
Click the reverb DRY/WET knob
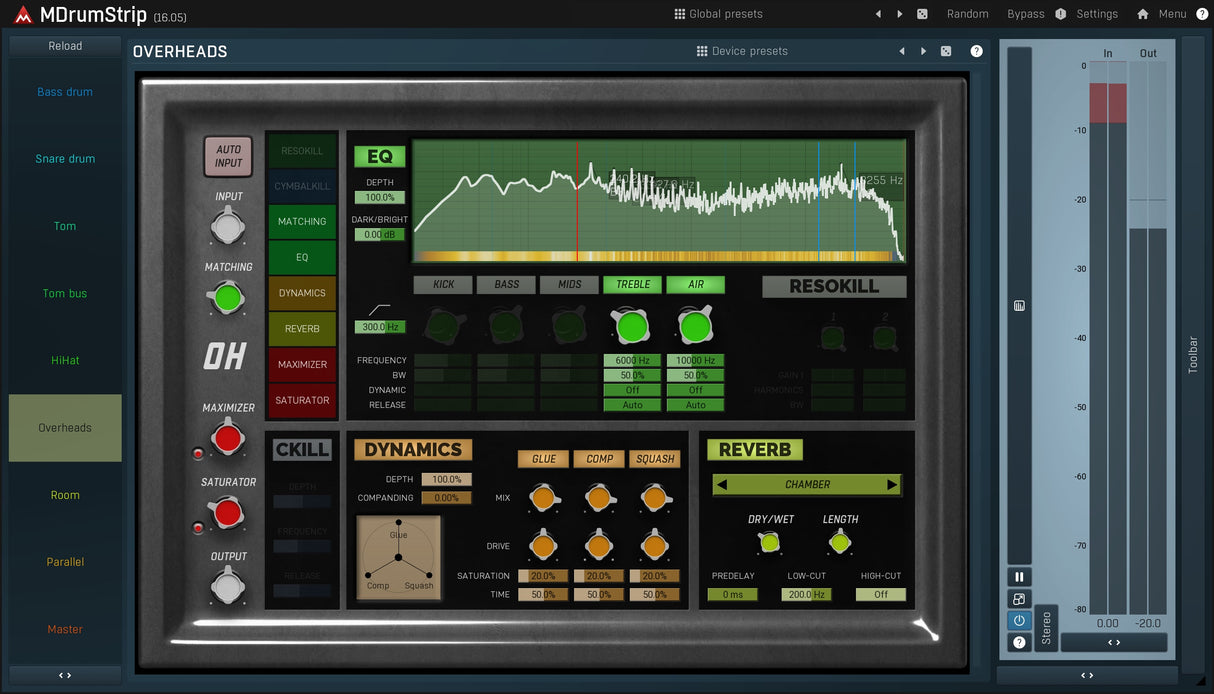769,543
